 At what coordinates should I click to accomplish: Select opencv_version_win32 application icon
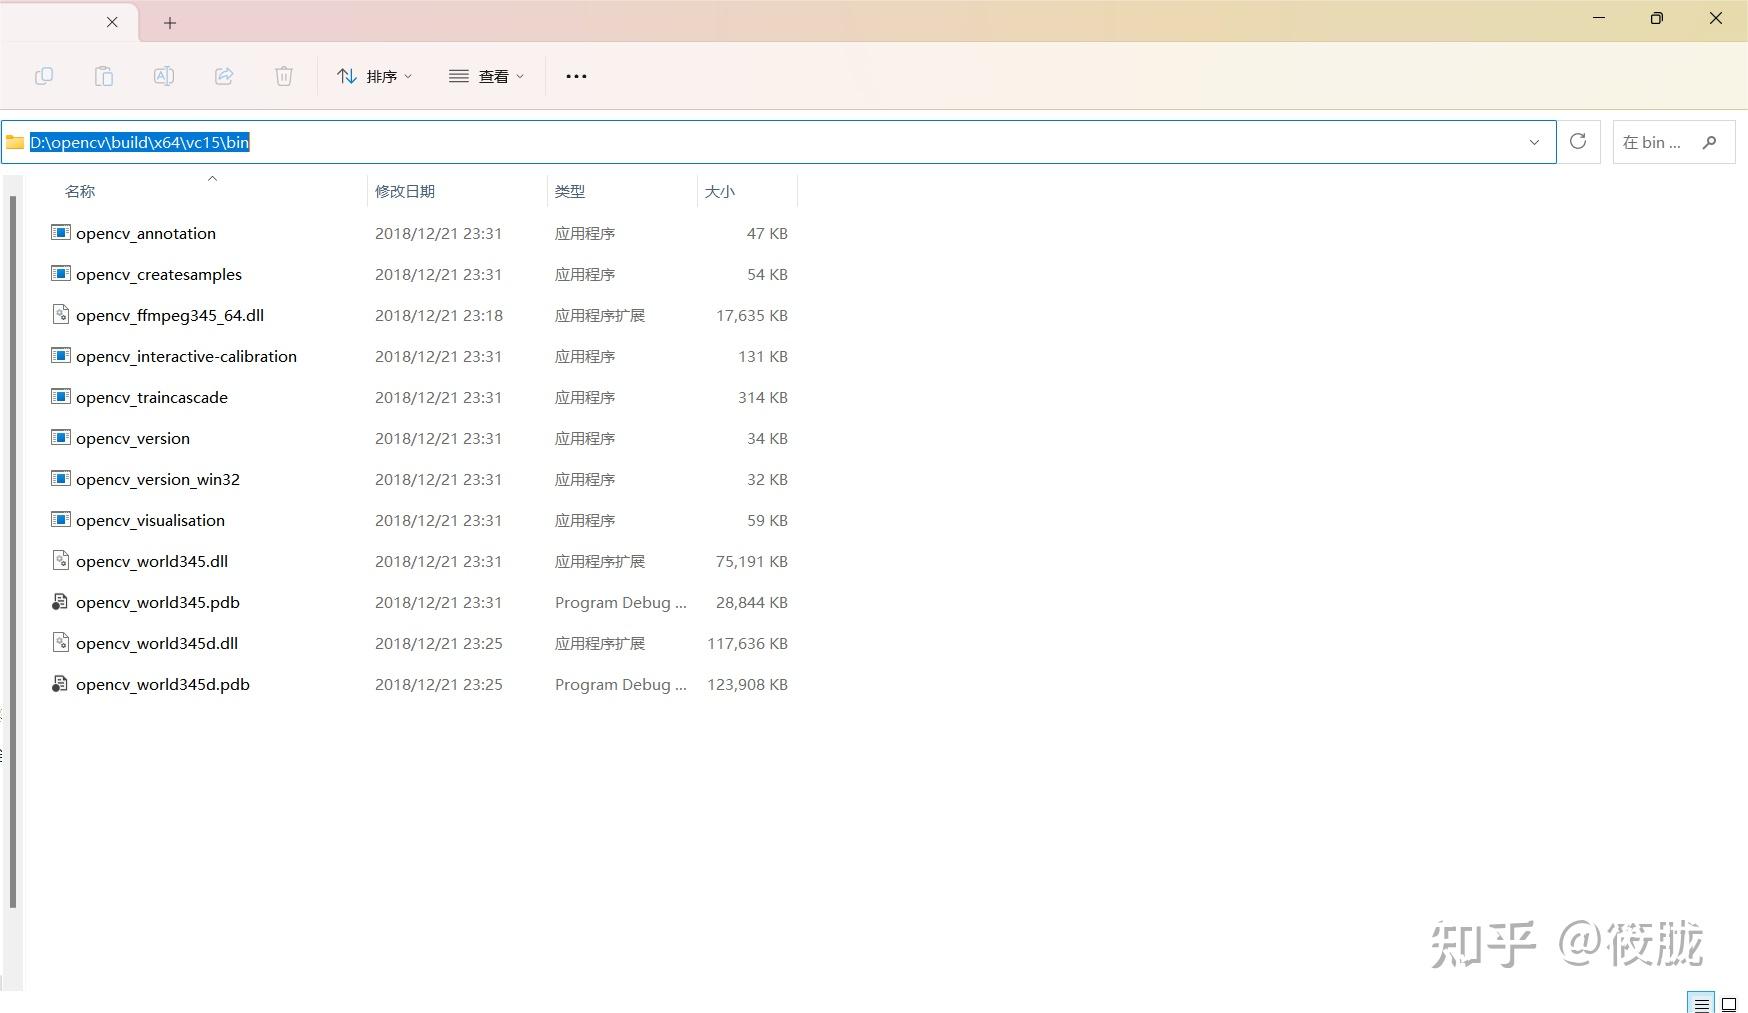click(x=61, y=478)
